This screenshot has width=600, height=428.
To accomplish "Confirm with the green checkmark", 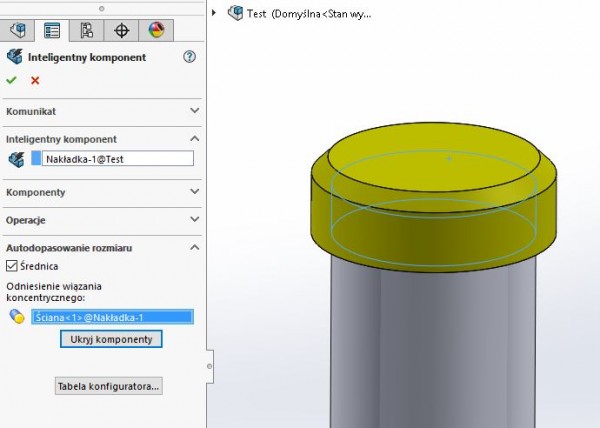I will coord(12,80).
